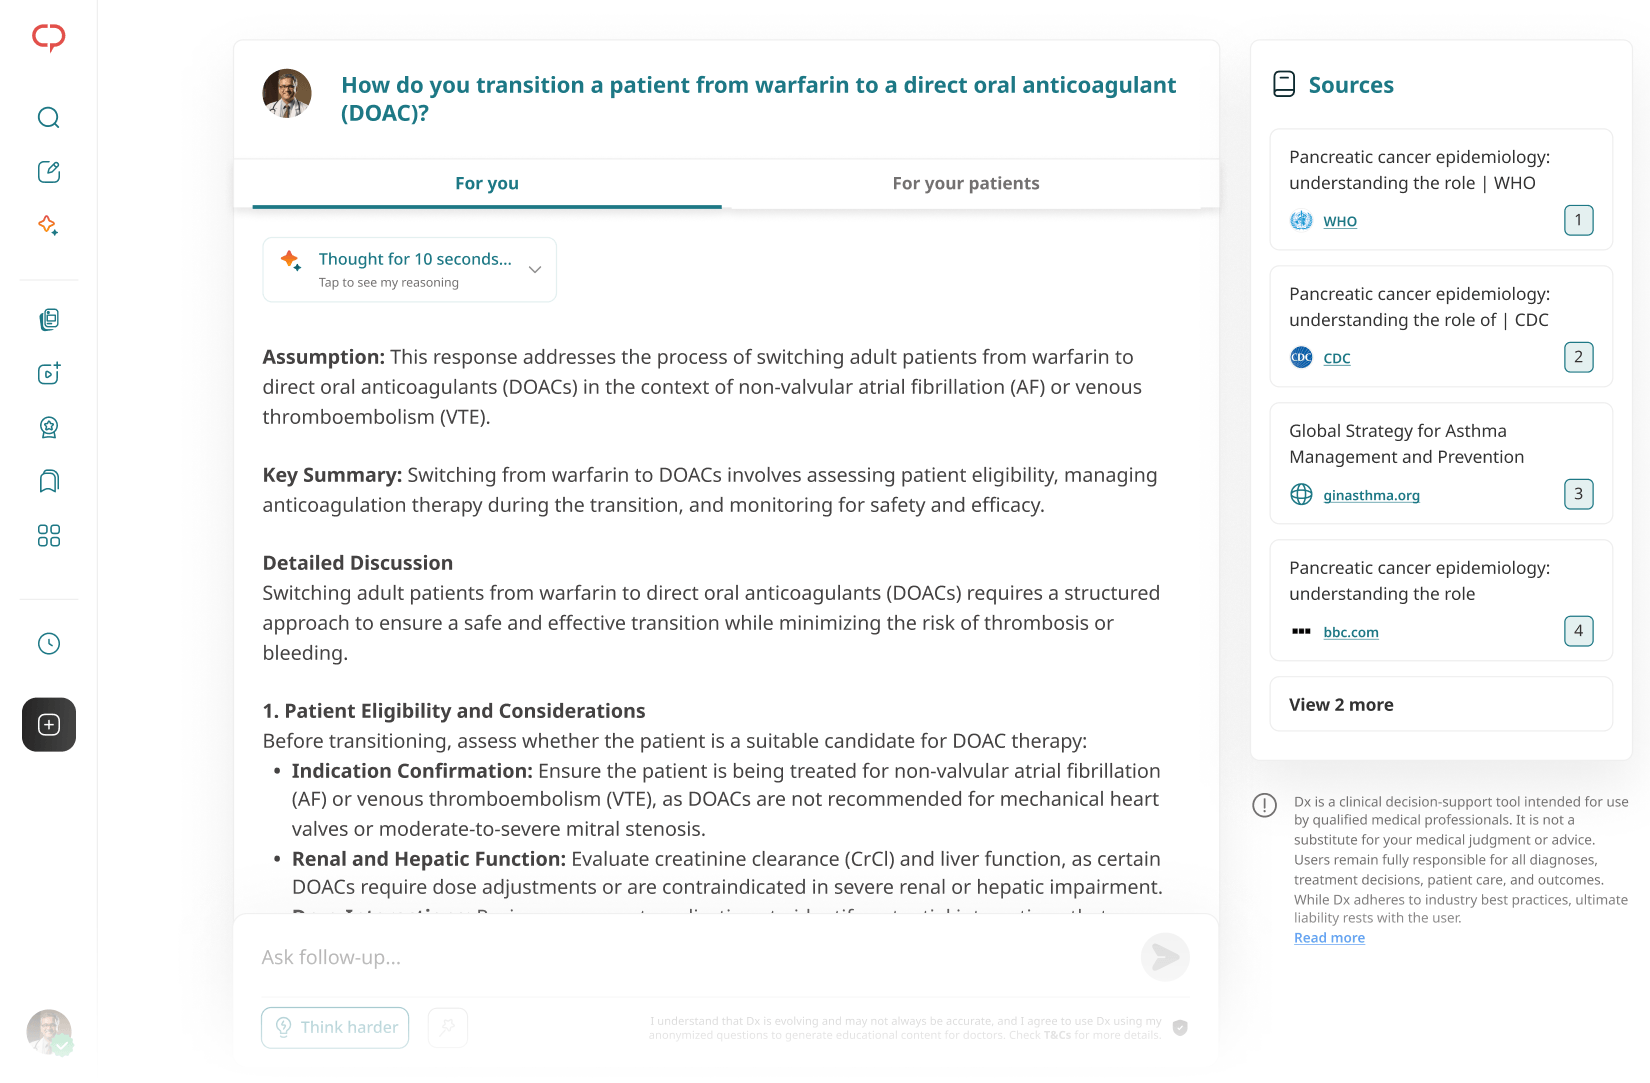The image size is (1650, 1083).
Task: Open the WHO source link
Action: pyautogui.click(x=1340, y=222)
